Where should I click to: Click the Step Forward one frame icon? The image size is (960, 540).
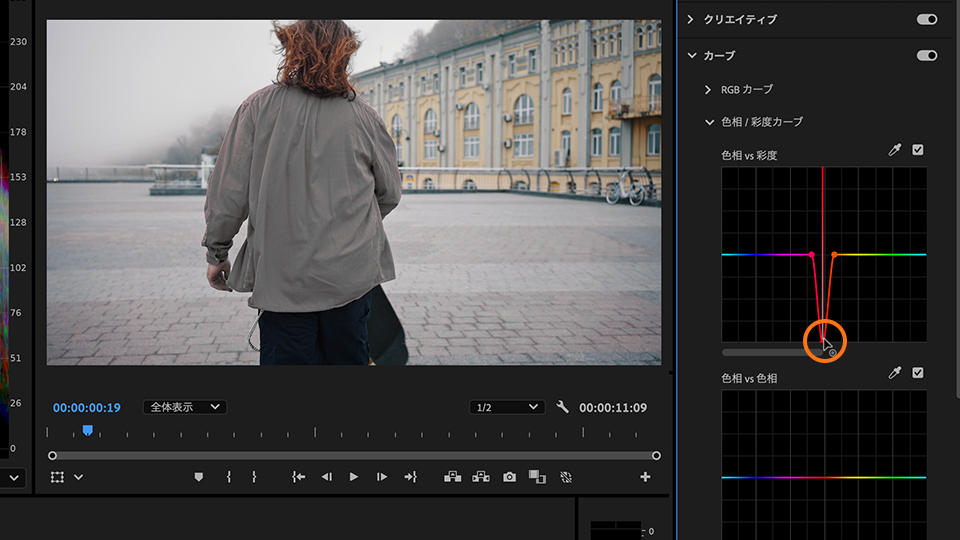(x=381, y=477)
